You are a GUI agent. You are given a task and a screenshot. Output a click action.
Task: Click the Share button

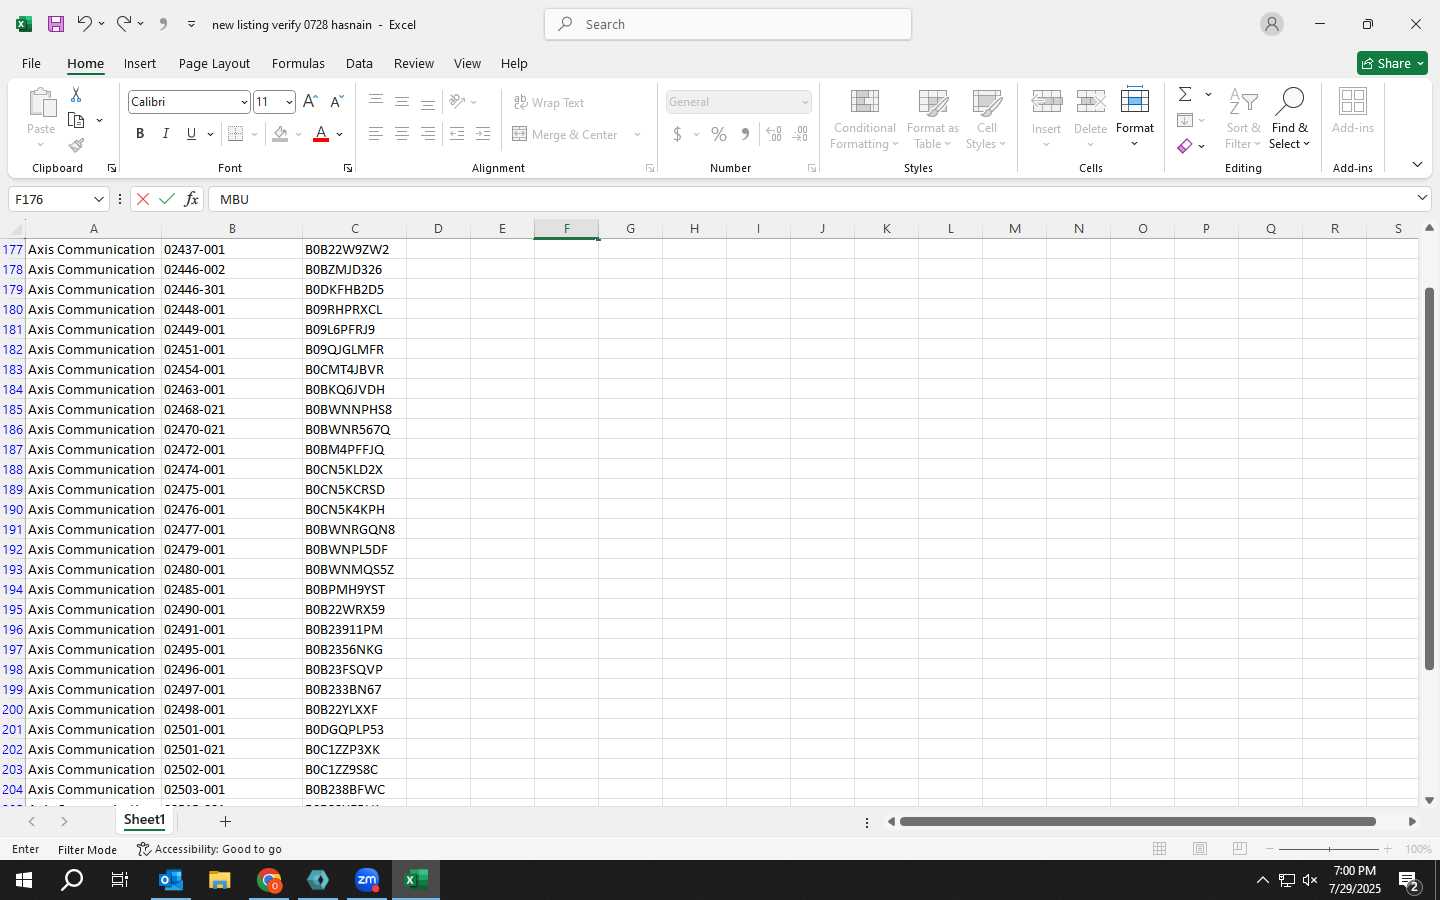coord(1392,63)
